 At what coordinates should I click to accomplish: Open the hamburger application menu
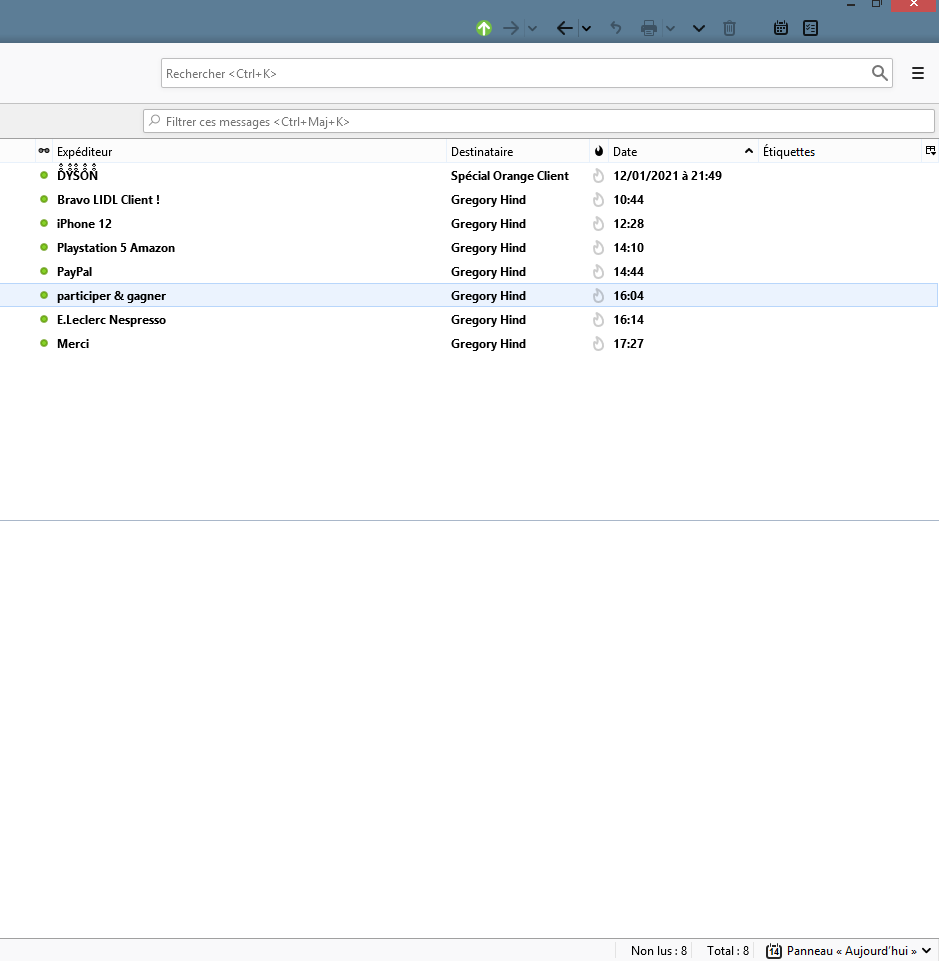(x=918, y=73)
